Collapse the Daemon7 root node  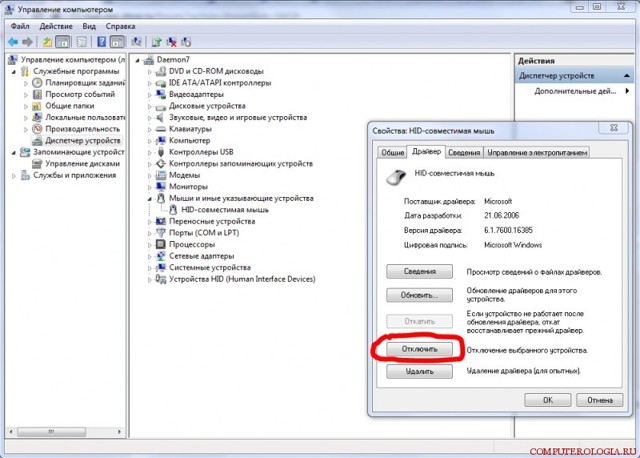click(x=138, y=60)
